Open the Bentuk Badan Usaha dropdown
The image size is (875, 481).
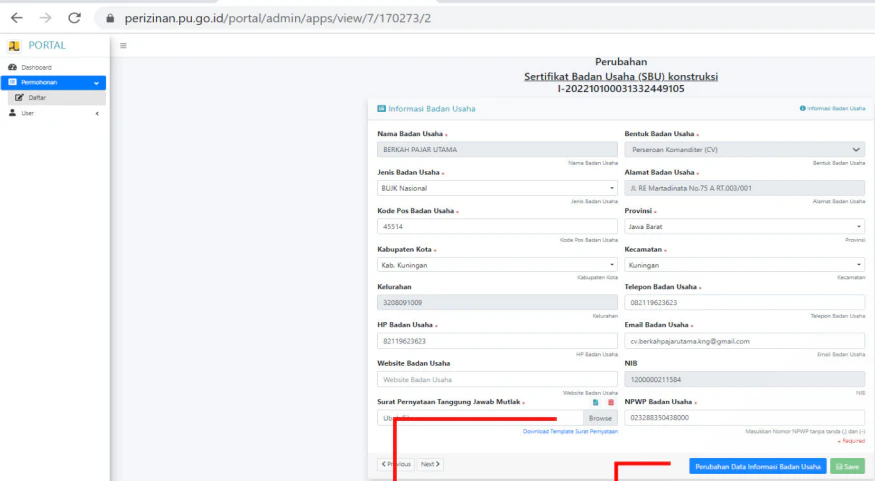click(x=744, y=150)
